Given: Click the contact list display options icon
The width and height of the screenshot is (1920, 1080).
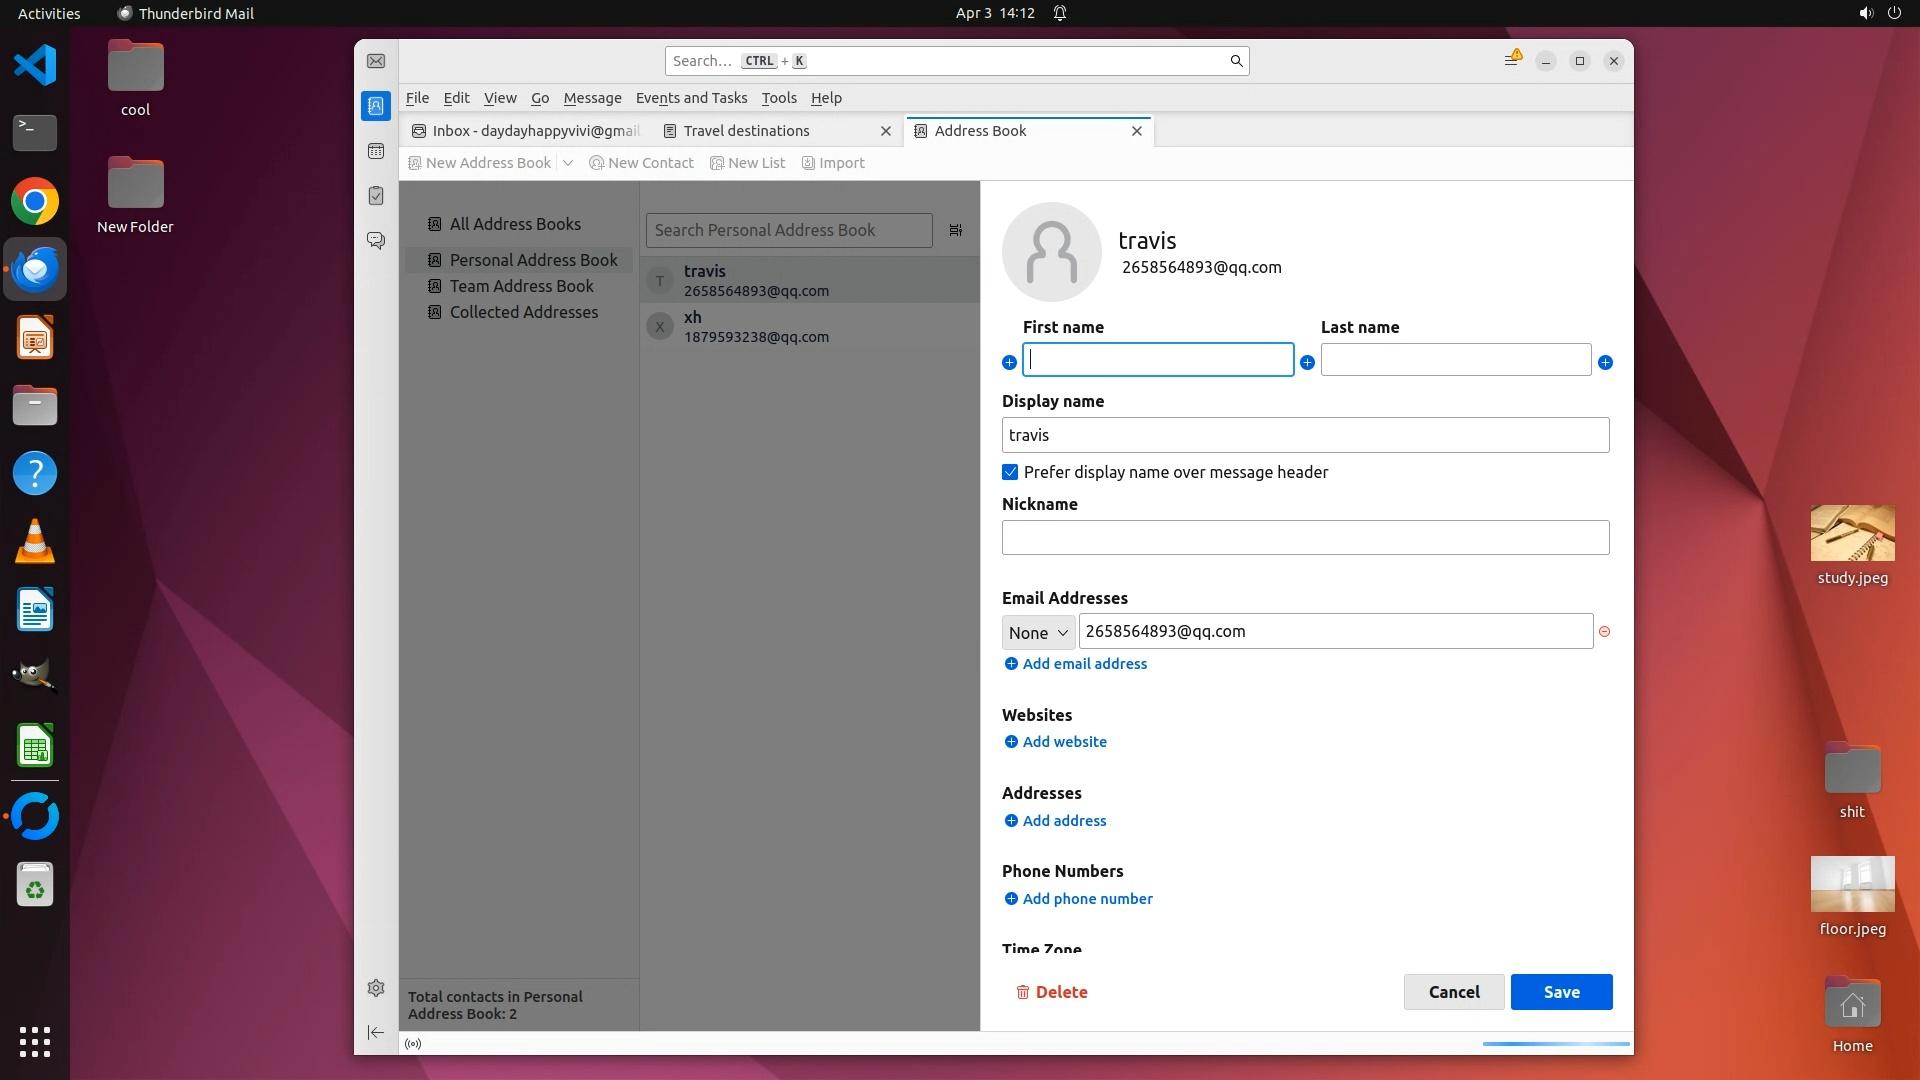Looking at the screenshot, I should pyautogui.click(x=956, y=230).
